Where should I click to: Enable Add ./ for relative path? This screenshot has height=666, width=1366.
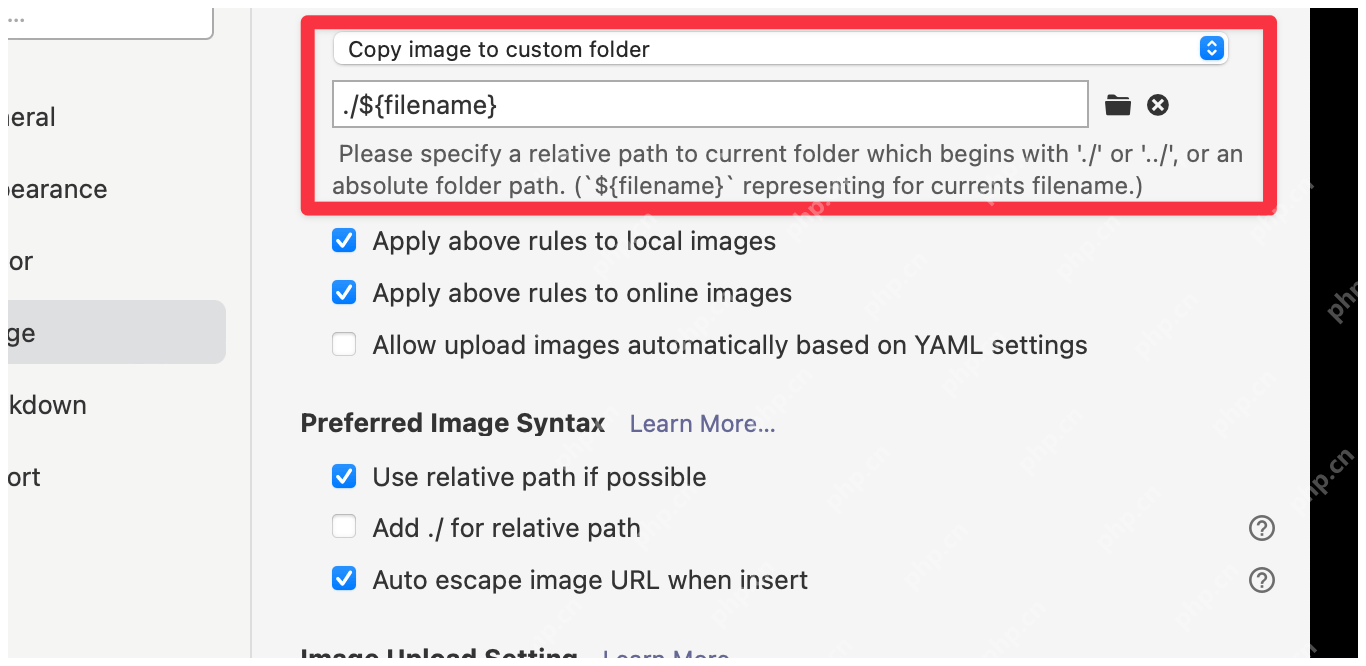click(344, 527)
